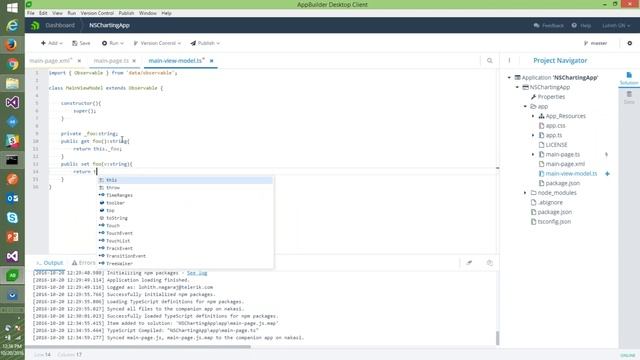Open the Help menu in header
The width and height of the screenshot is (640, 360).
(x=581, y=25)
